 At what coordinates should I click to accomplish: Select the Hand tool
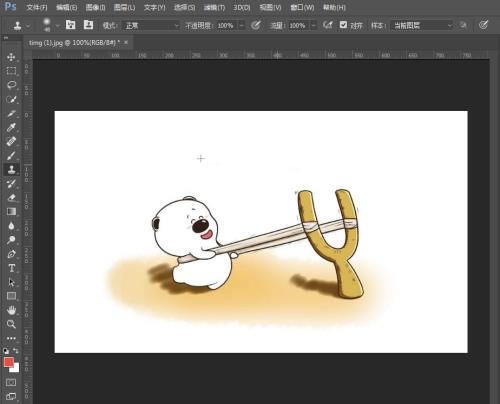click(x=11, y=310)
